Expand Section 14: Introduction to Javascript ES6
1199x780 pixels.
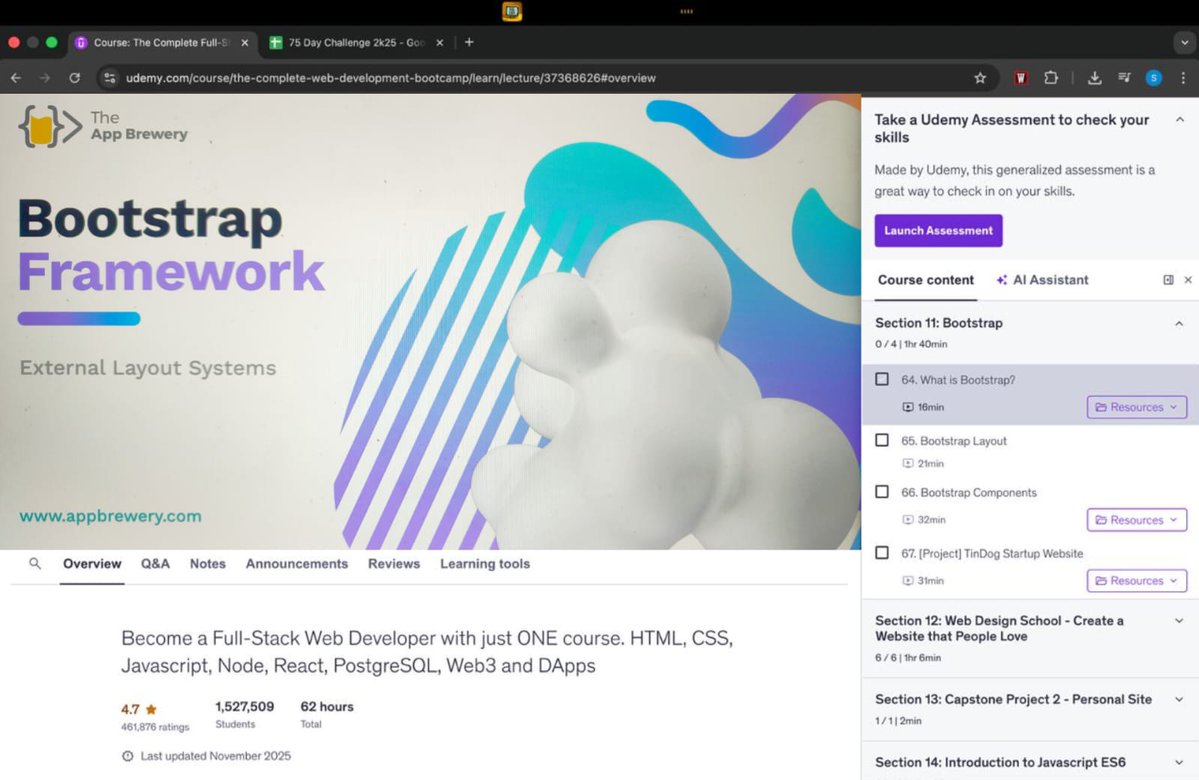[x=1179, y=762]
